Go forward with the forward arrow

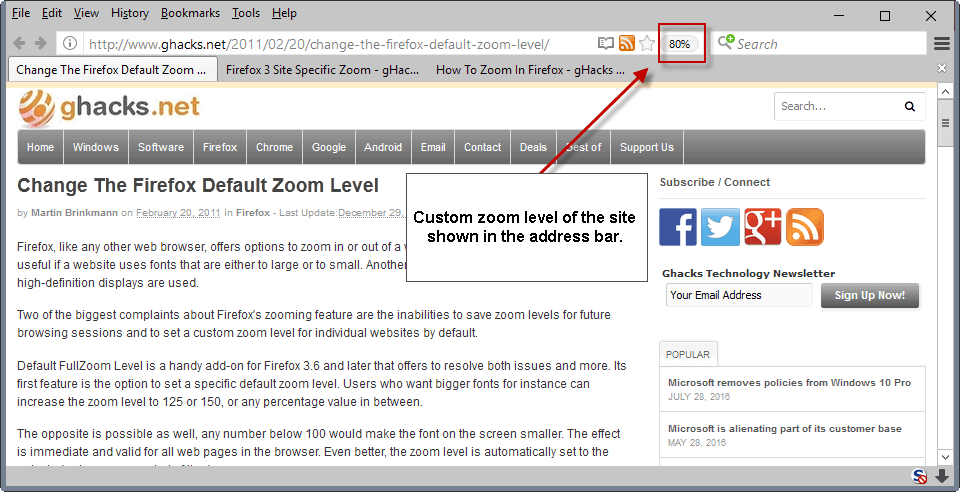[x=40, y=43]
